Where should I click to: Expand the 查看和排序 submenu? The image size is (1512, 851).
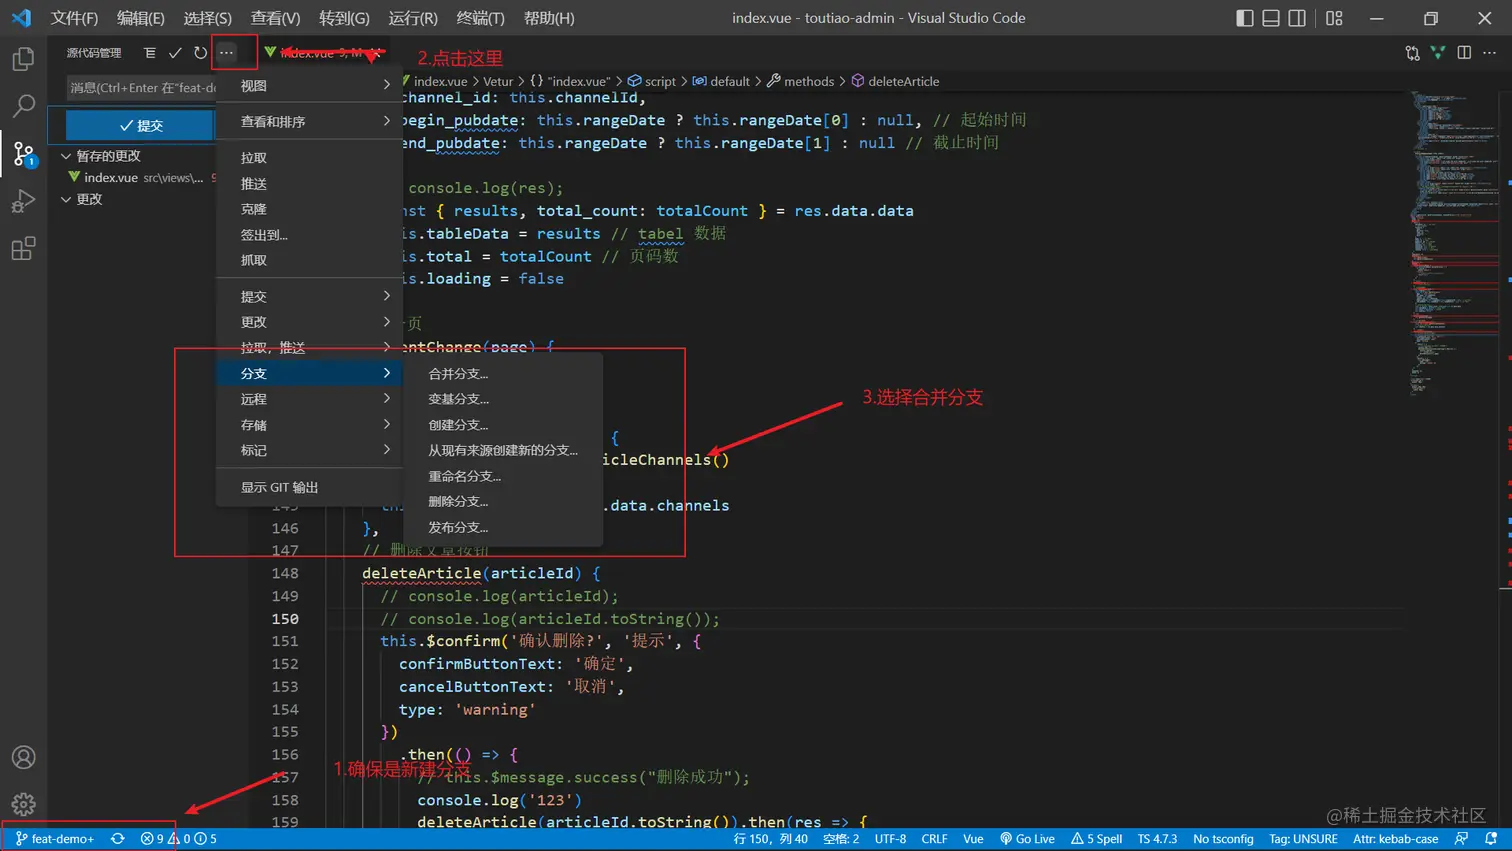pyautogui.click(x=309, y=122)
